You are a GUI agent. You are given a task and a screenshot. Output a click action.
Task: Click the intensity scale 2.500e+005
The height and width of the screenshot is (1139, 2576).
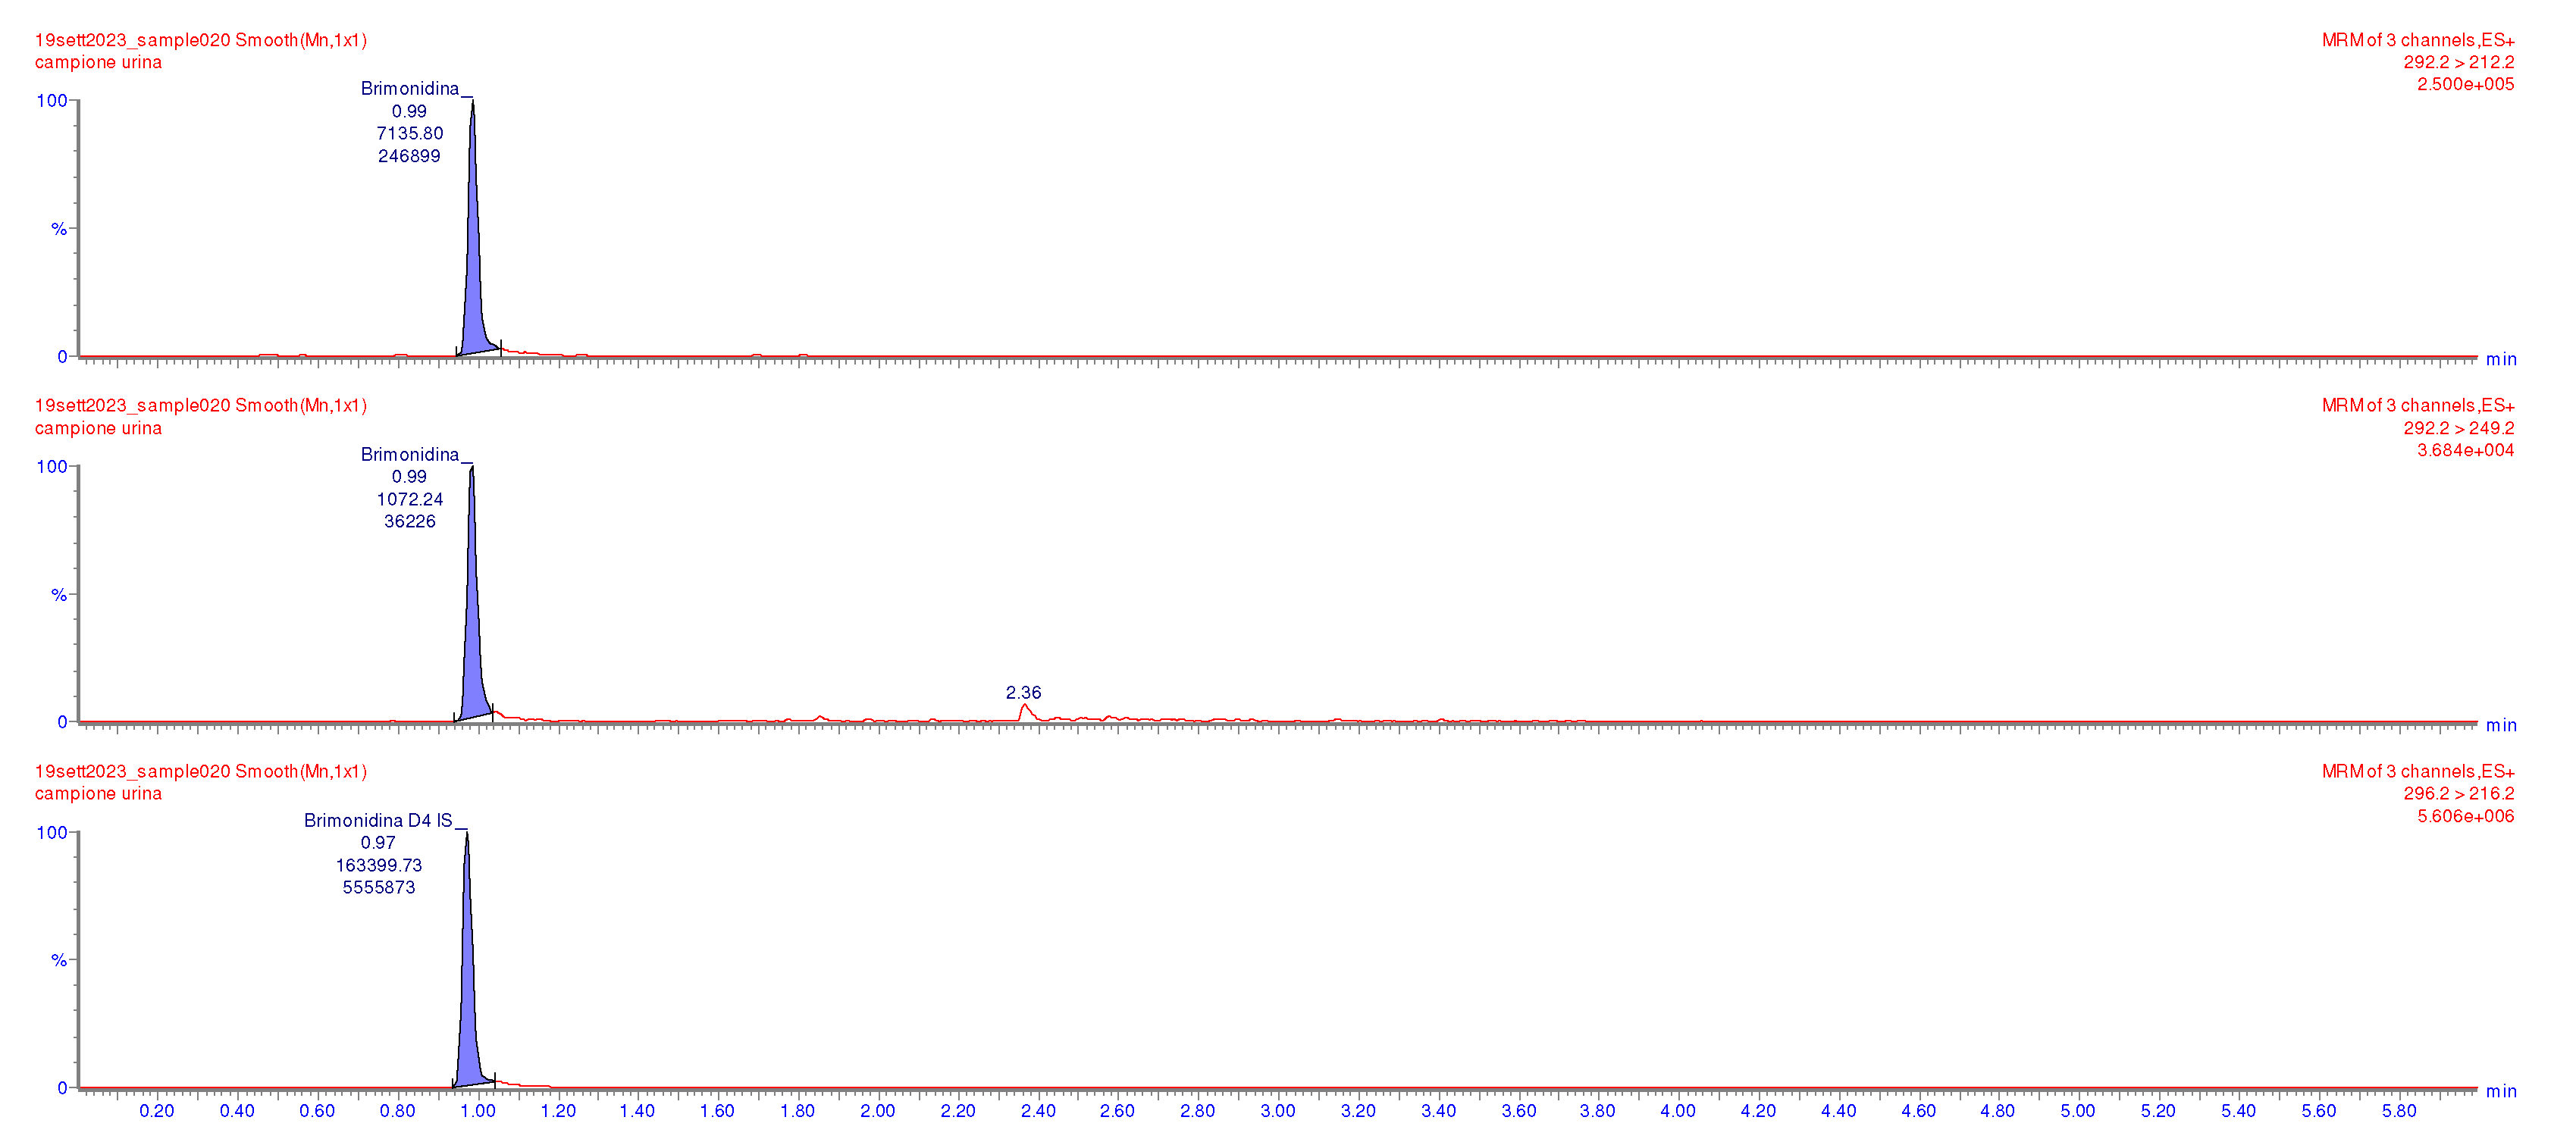click(x=2465, y=84)
